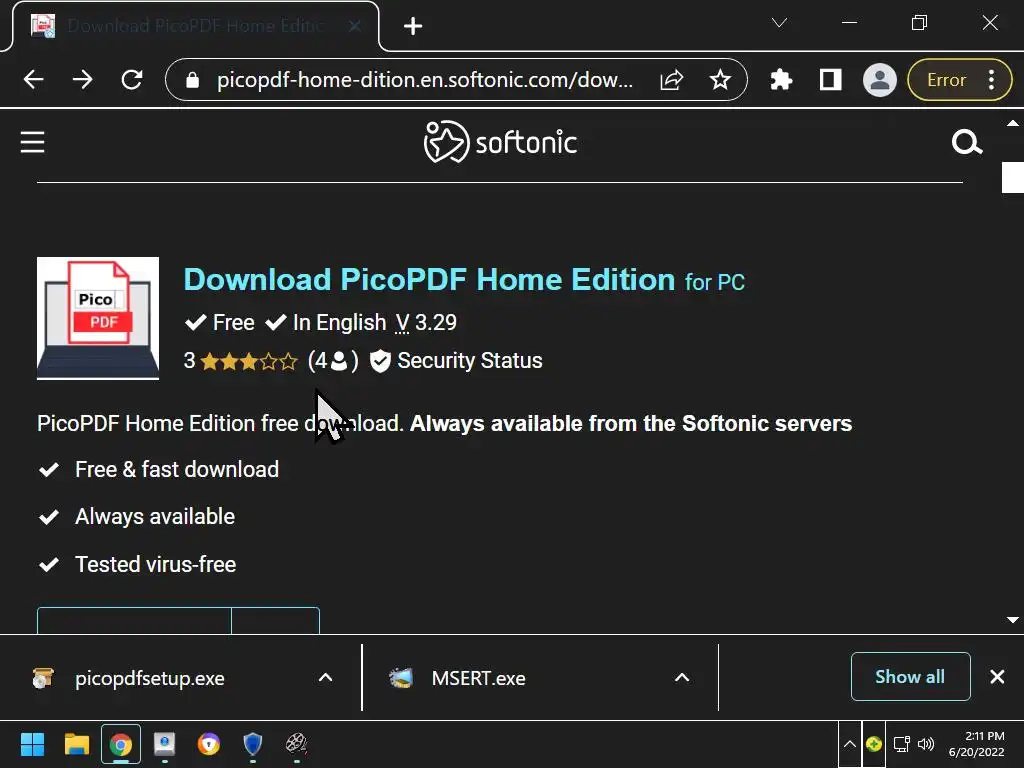The width and height of the screenshot is (1024, 768).
Task: Open clock and date 2:11 PM
Action: point(976,744)
